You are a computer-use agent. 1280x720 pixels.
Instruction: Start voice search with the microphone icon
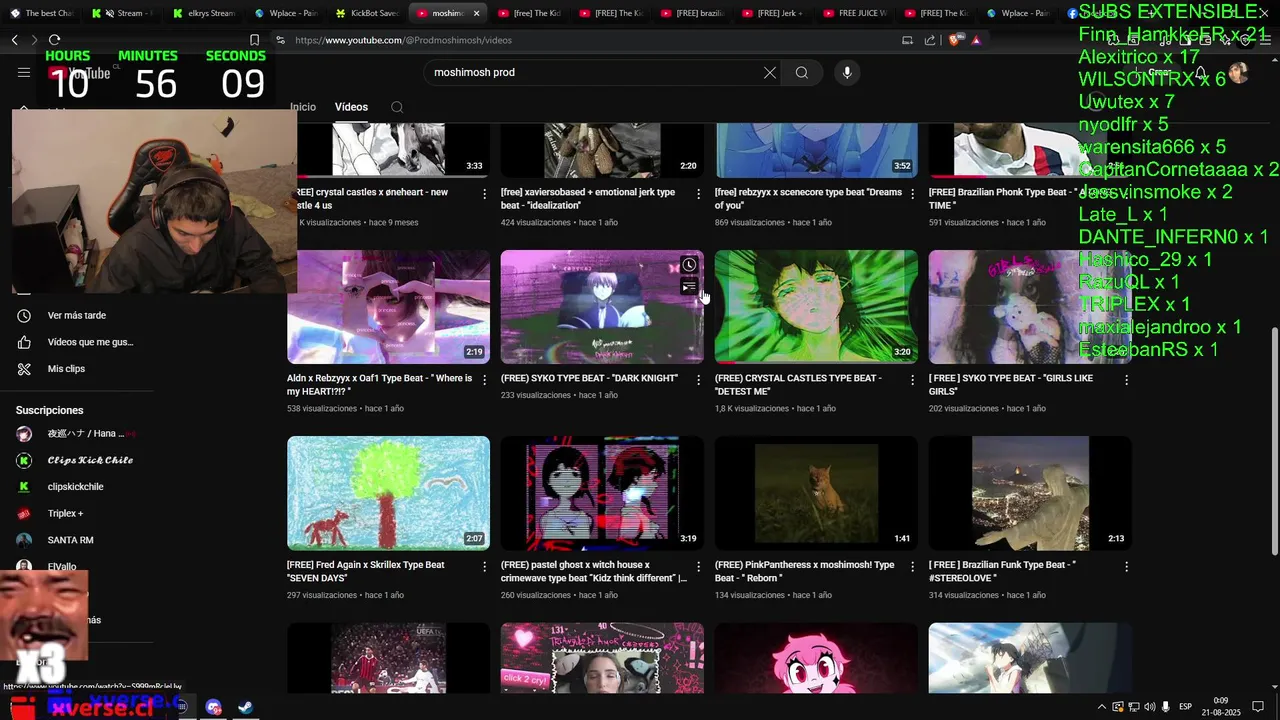click(847, 72)
